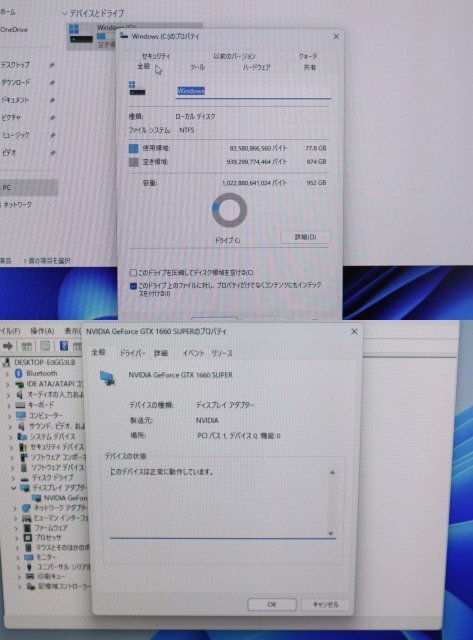
Task: Click ファームウェア icon in tree
Action: click(x=27, y=528)
